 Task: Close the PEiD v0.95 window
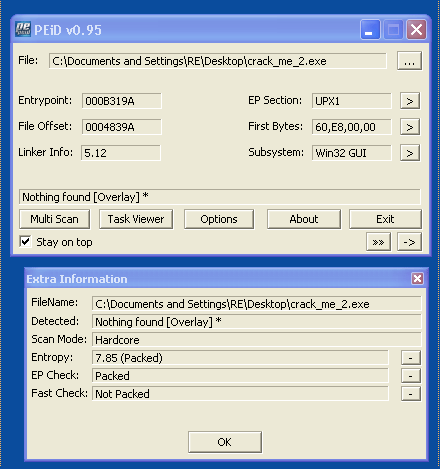[x=416, y=30]
